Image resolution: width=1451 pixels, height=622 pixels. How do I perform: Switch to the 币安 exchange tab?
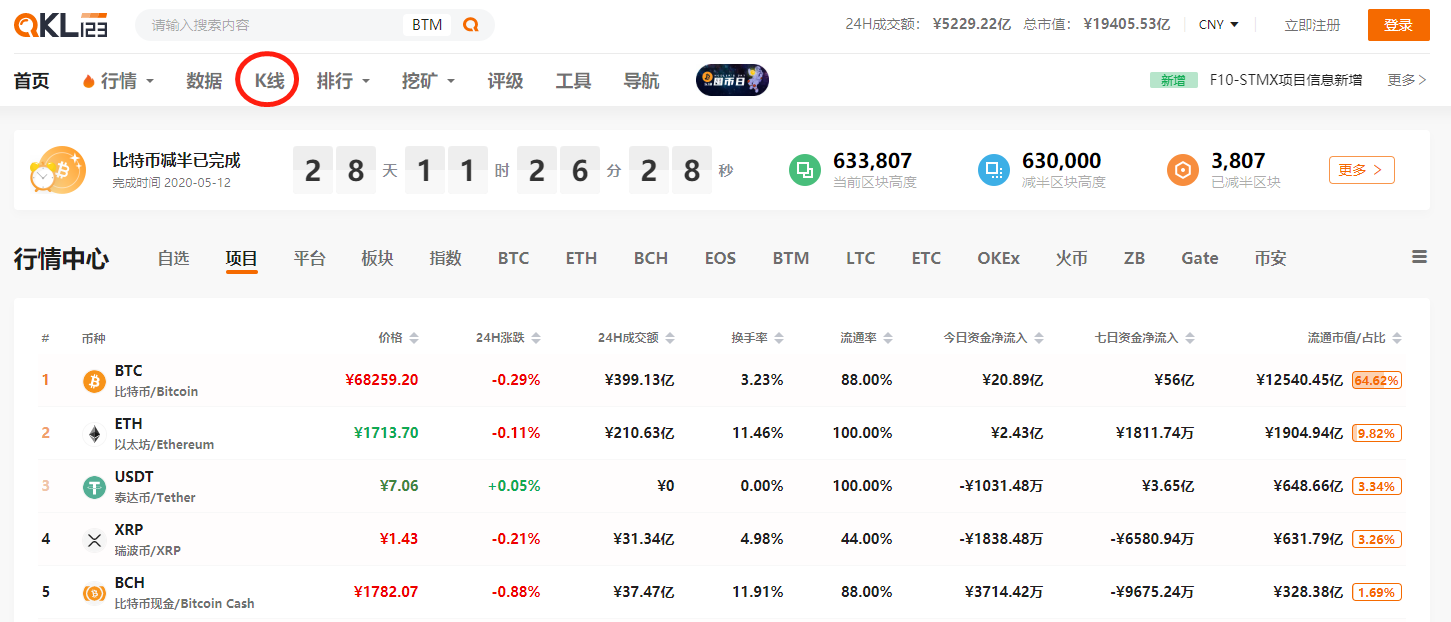coord(1271,258)
